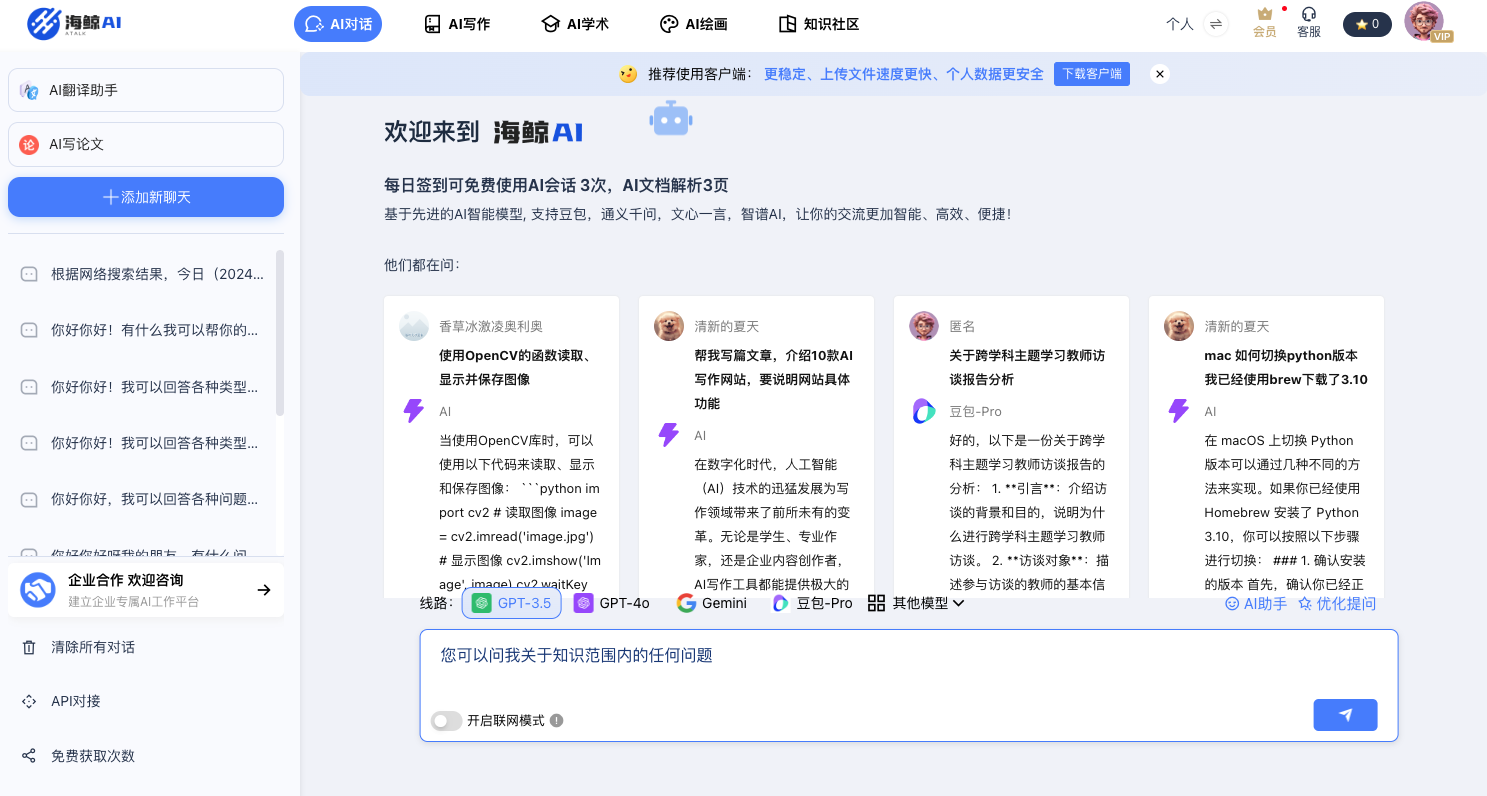This screenshot has width=1487, height=796.
Task: Click the 香草冰激凌奥利奥 user avatar
Action: tap(414, 326)
